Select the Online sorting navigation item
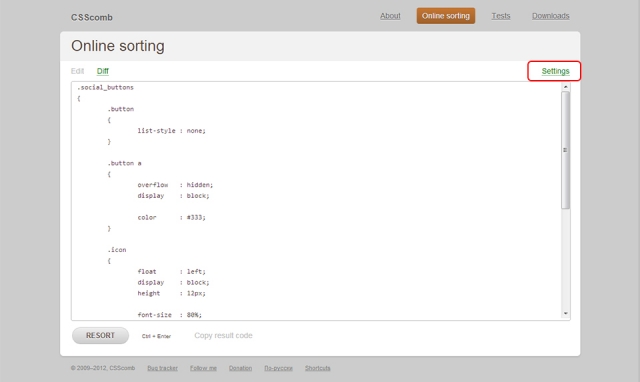Image resolution: width=640 pixels, height=382 pixels. (446, 16)
